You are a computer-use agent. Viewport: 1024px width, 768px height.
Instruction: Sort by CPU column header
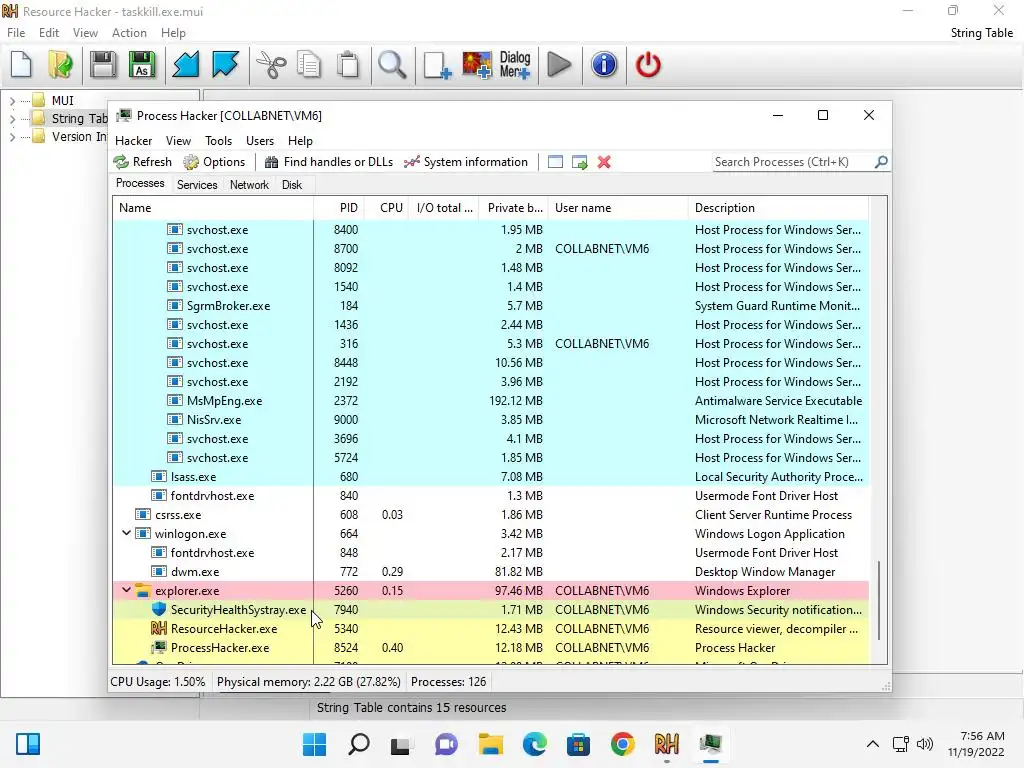click(387, 208)
